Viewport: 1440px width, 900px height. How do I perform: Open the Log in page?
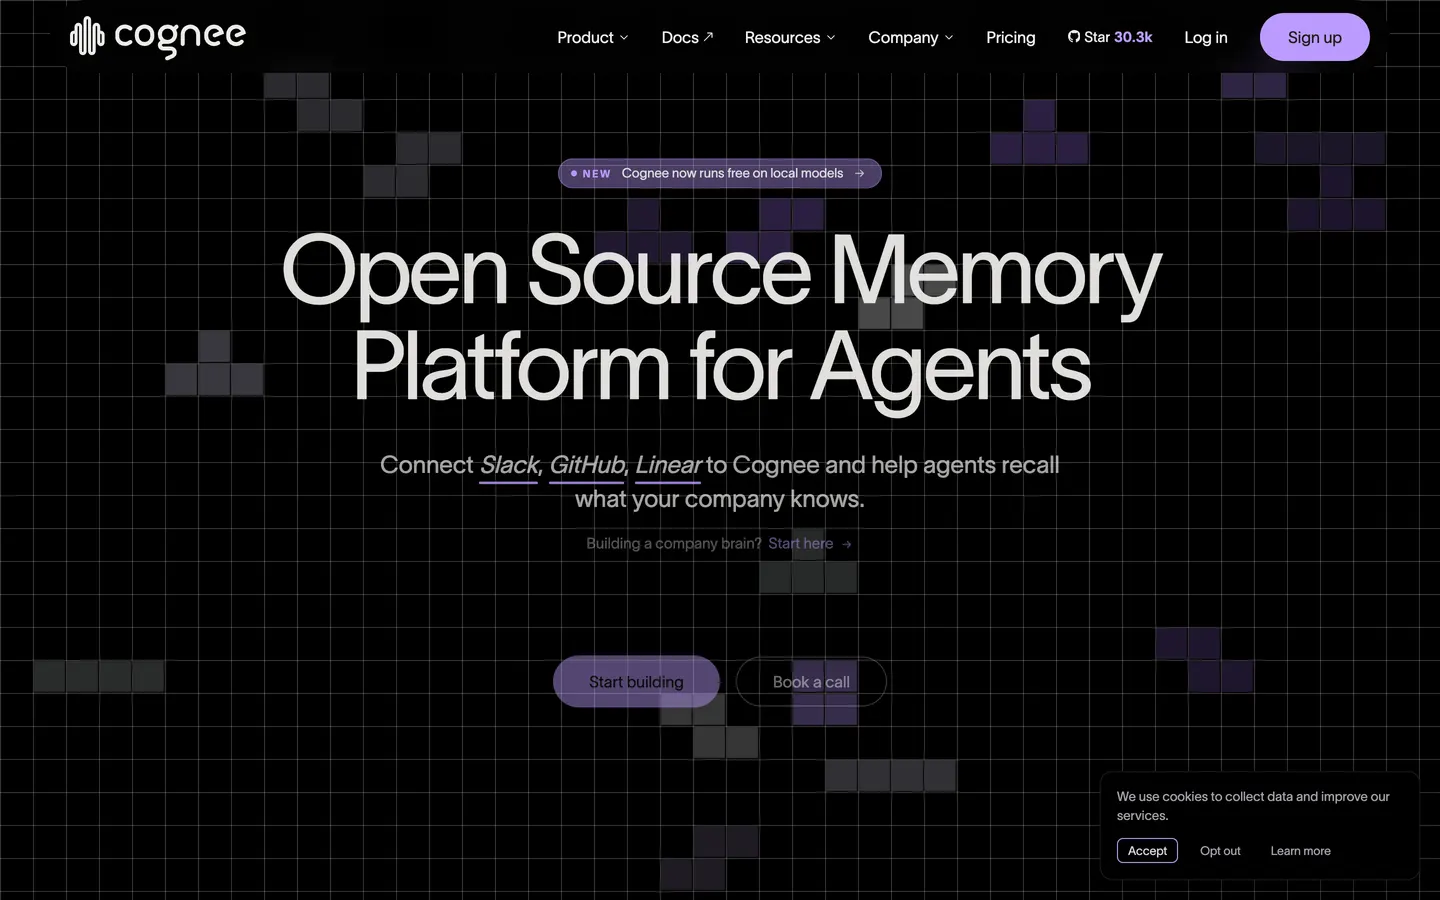click(1205, 37)
